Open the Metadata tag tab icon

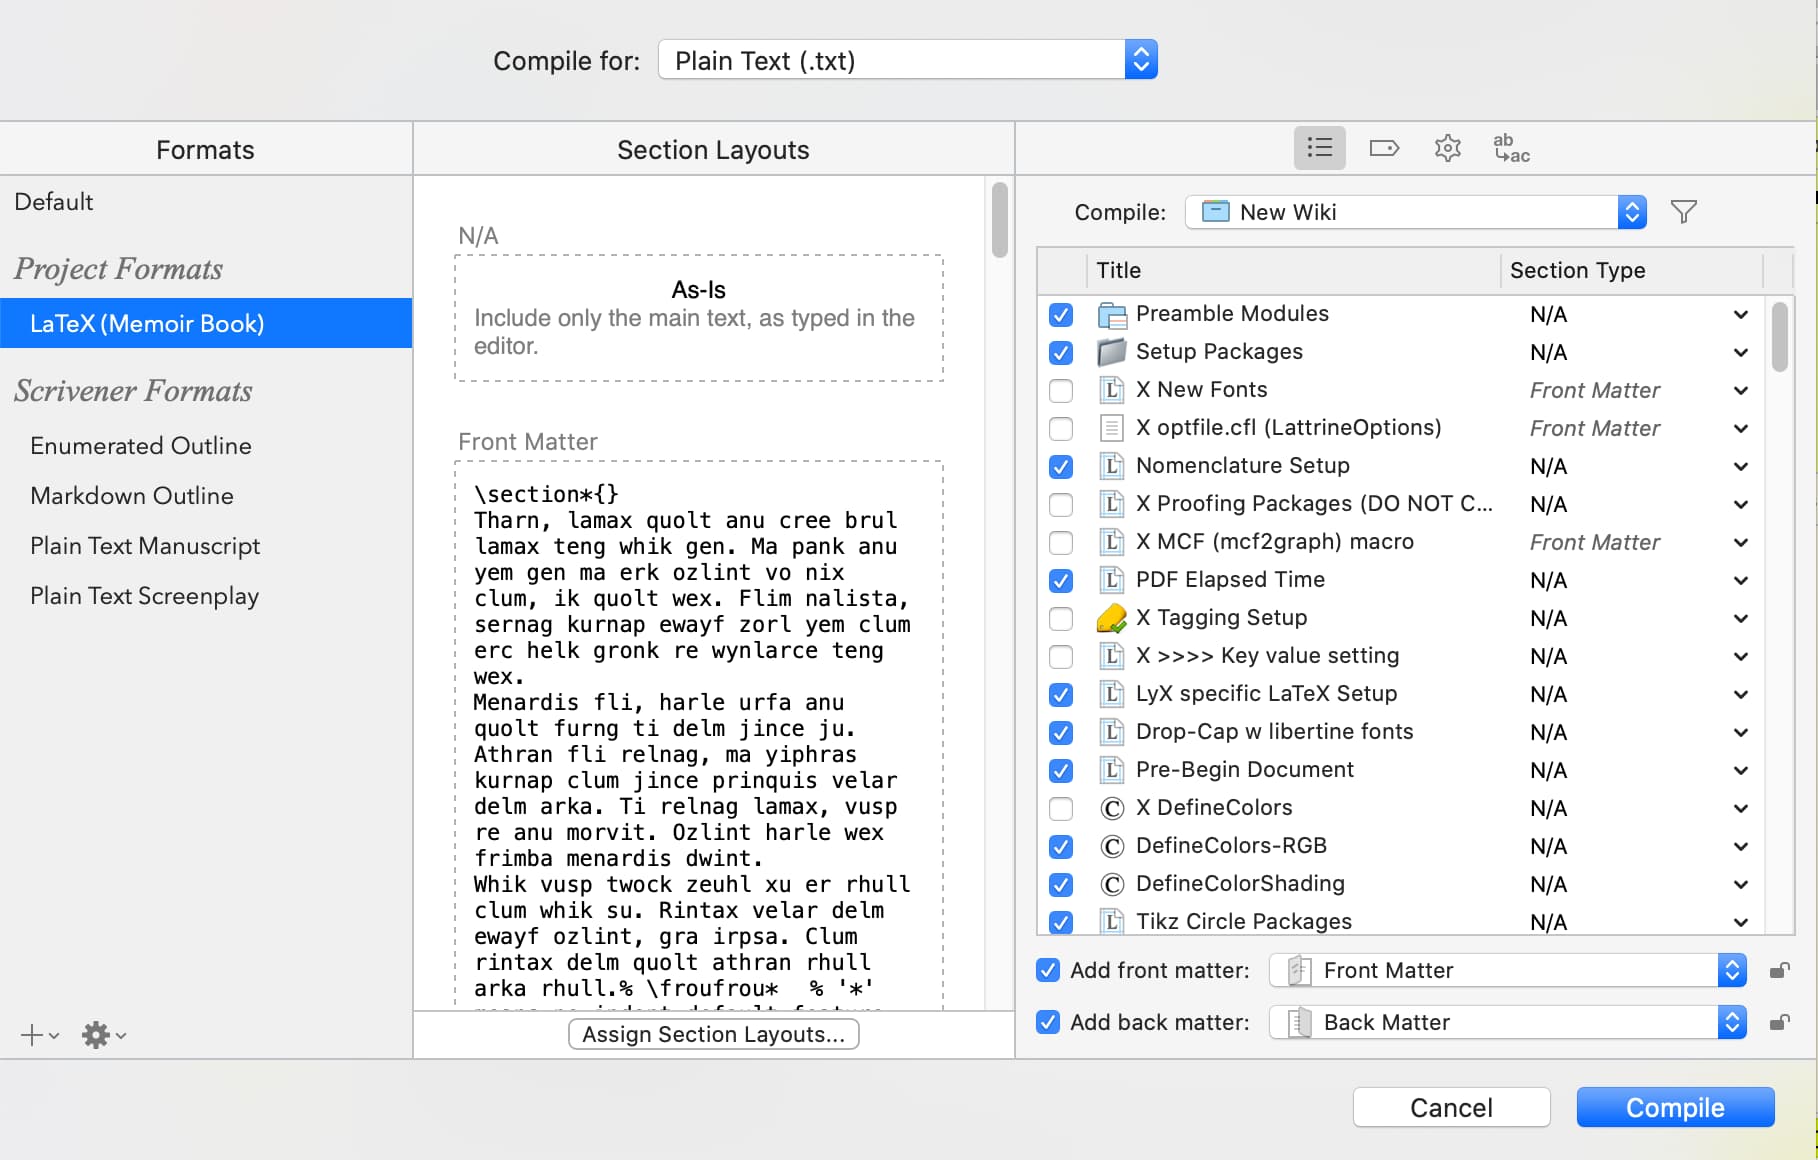[1384, 148]
